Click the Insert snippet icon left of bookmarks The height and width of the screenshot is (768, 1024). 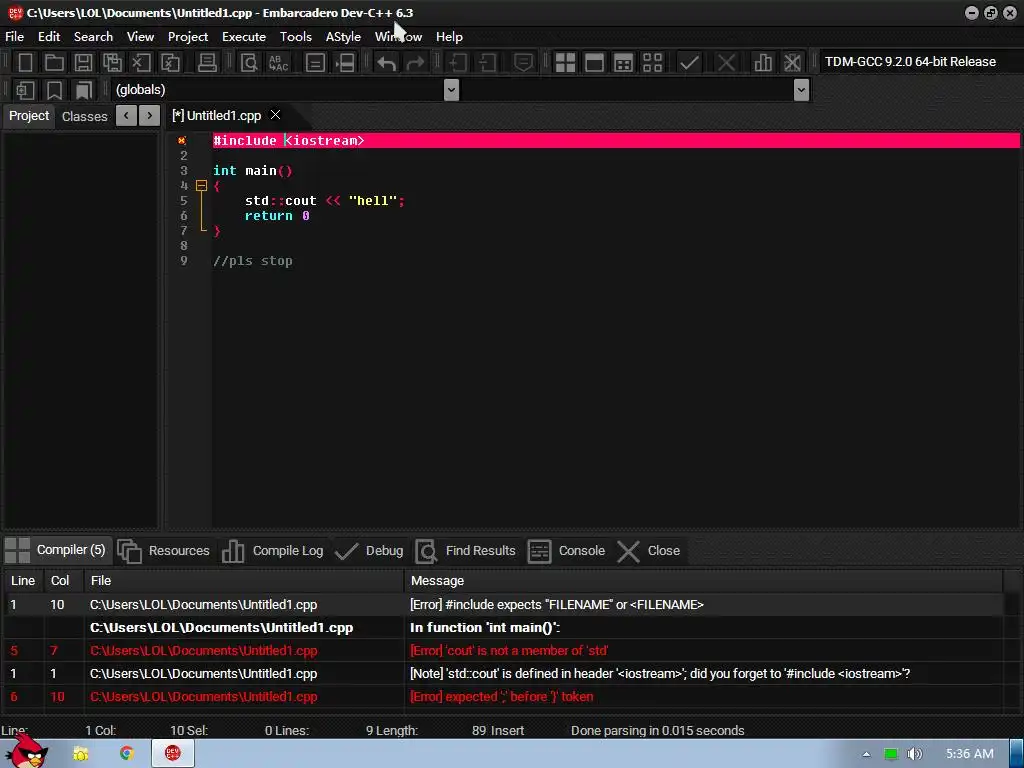25,90
